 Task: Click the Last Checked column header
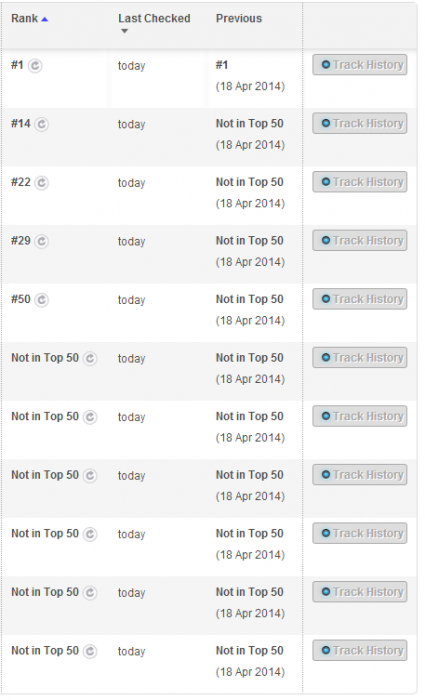(x=154, y=18)
